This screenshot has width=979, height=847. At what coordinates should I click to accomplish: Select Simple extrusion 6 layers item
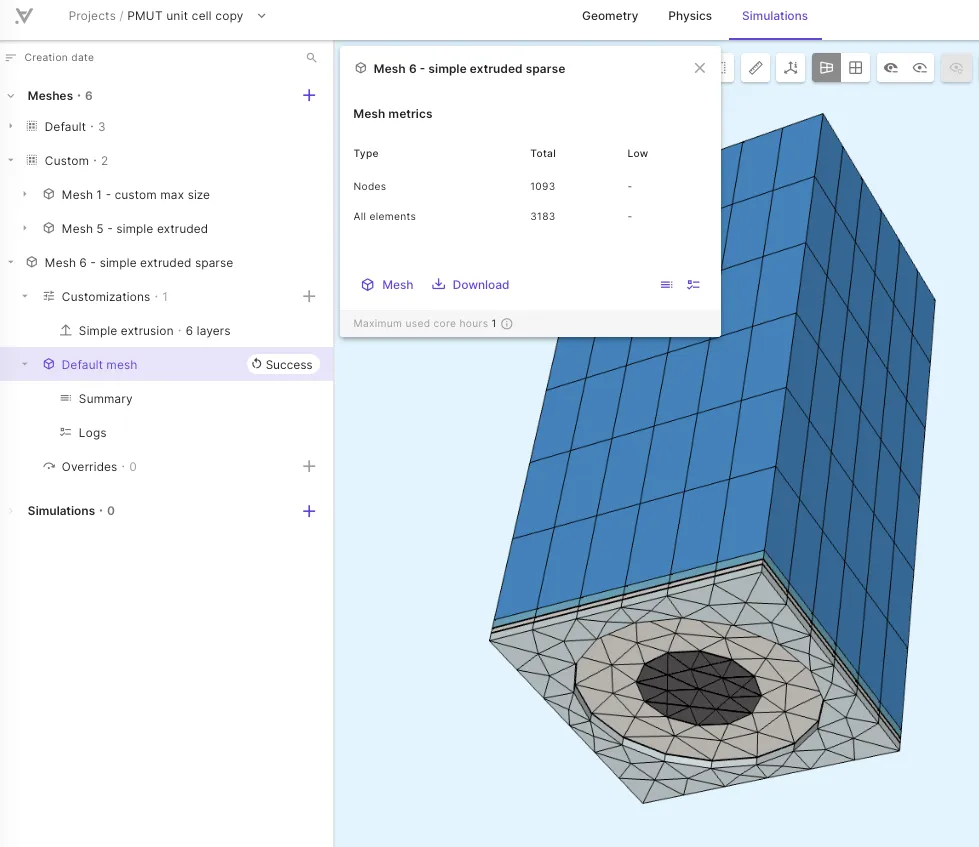pos(154,331)
